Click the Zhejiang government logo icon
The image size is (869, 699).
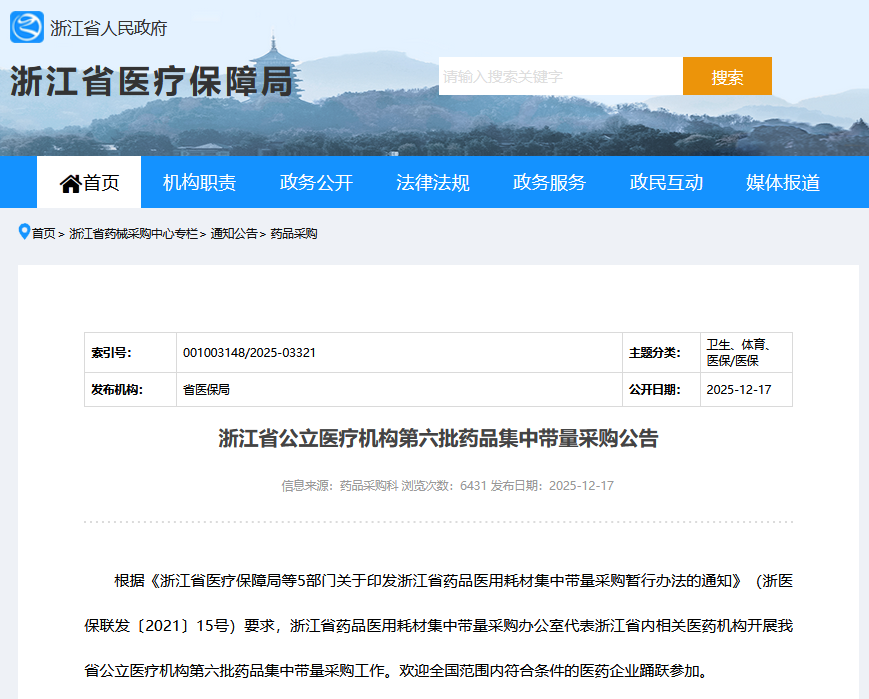27,27
